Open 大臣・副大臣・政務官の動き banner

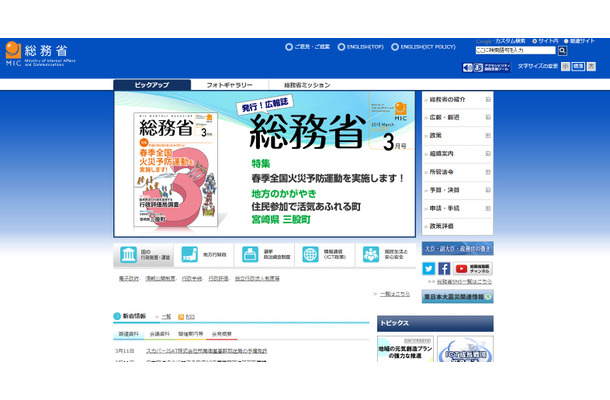point(458,249)
